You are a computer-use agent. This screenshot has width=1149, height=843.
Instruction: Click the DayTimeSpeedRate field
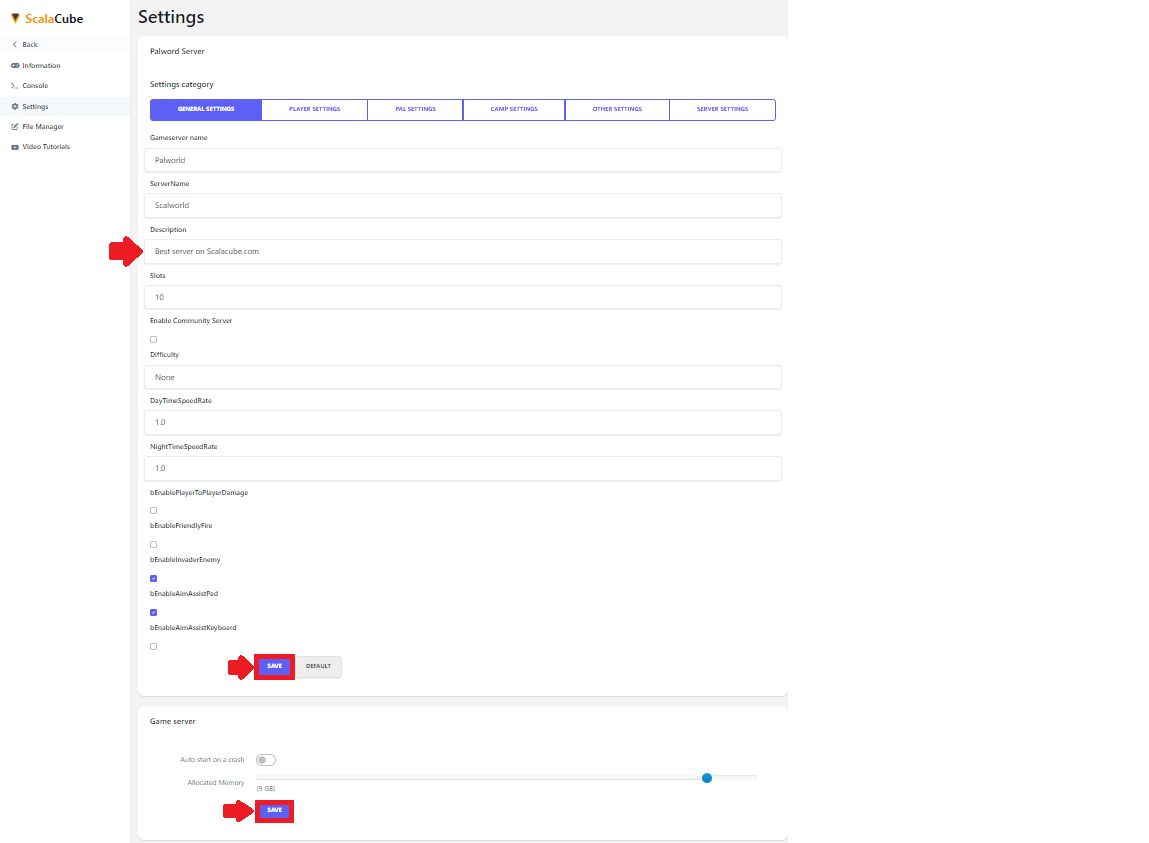(x=463, y=422)
